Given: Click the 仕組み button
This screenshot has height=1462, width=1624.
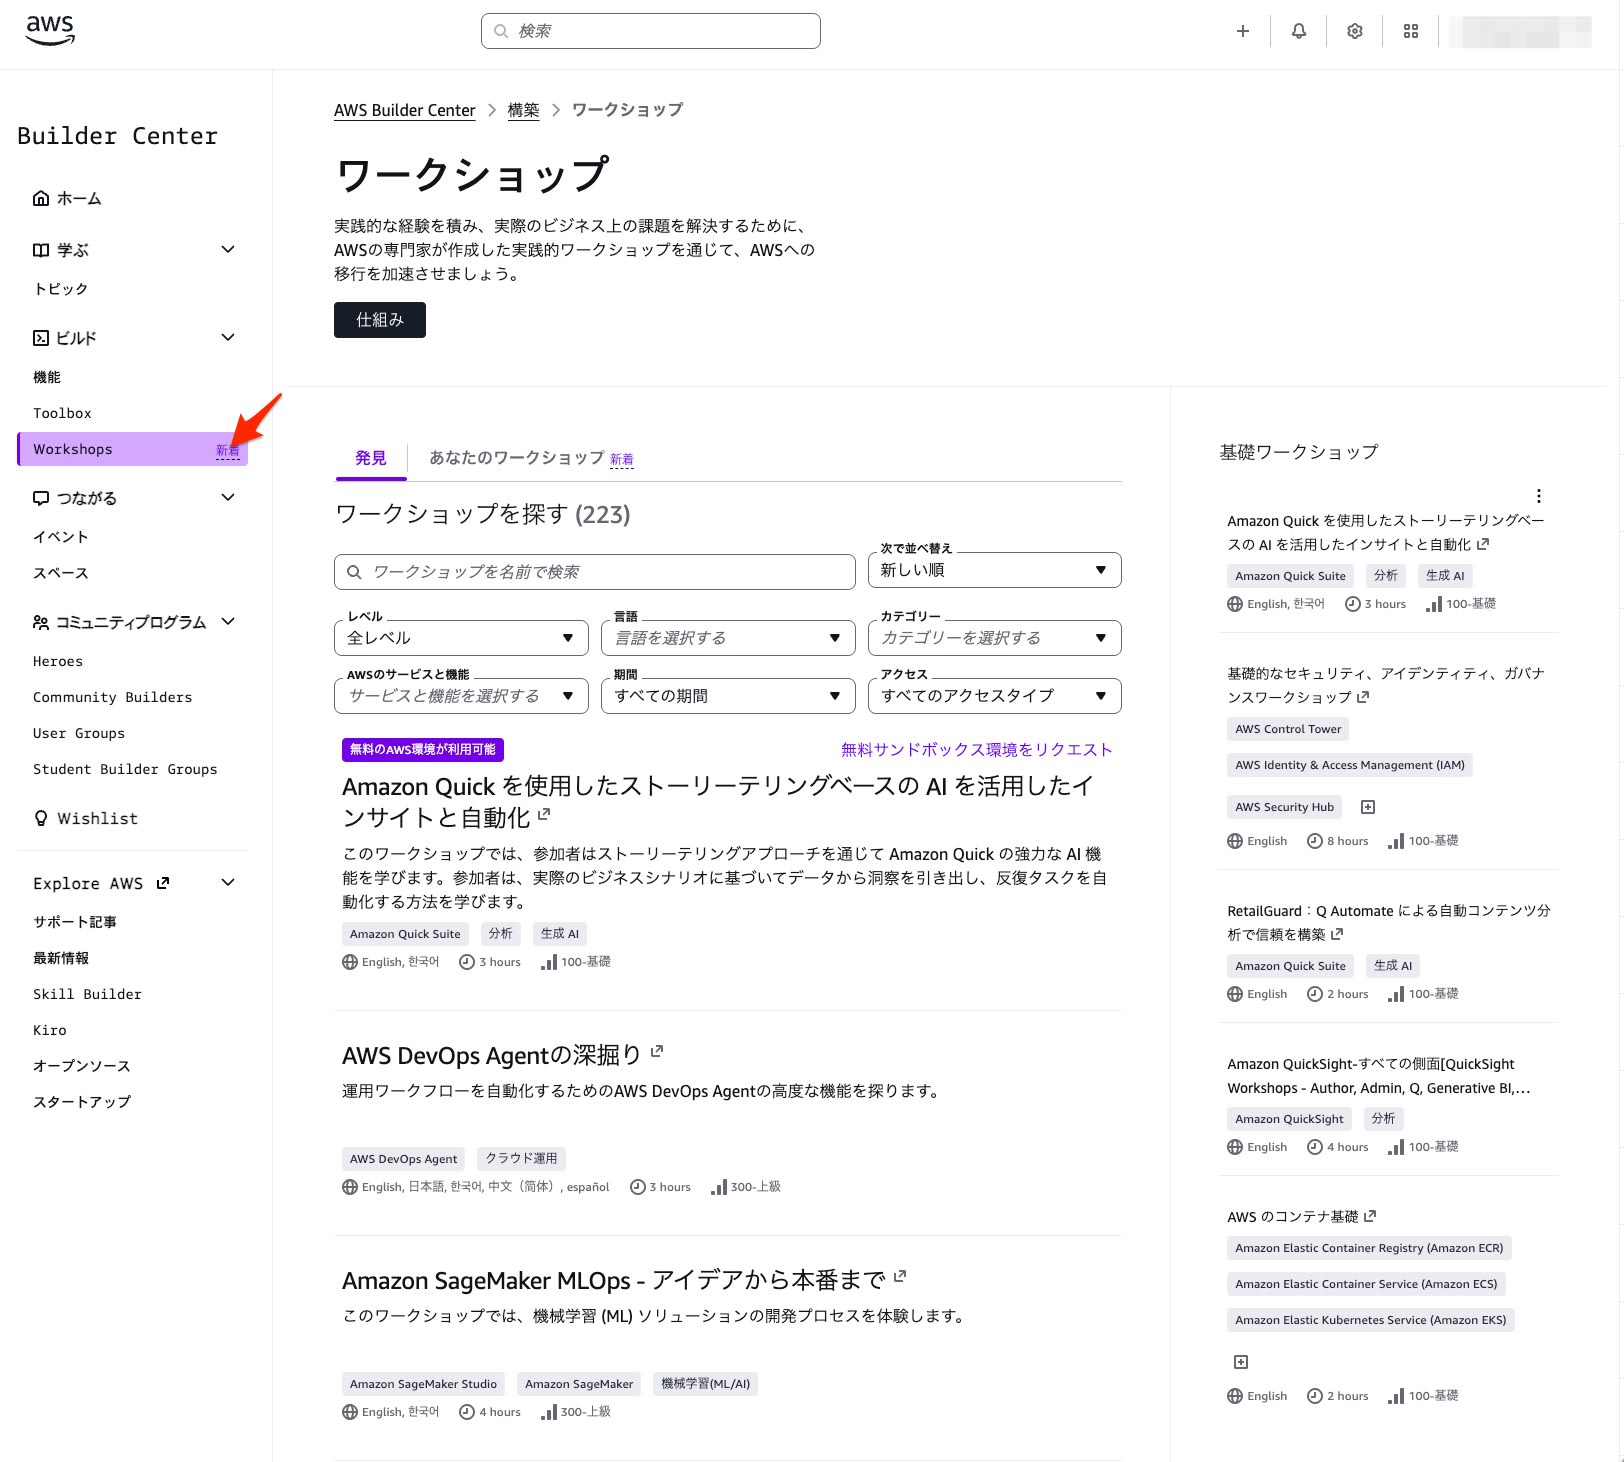Looking at the screenshot, I should click(380, 320).
